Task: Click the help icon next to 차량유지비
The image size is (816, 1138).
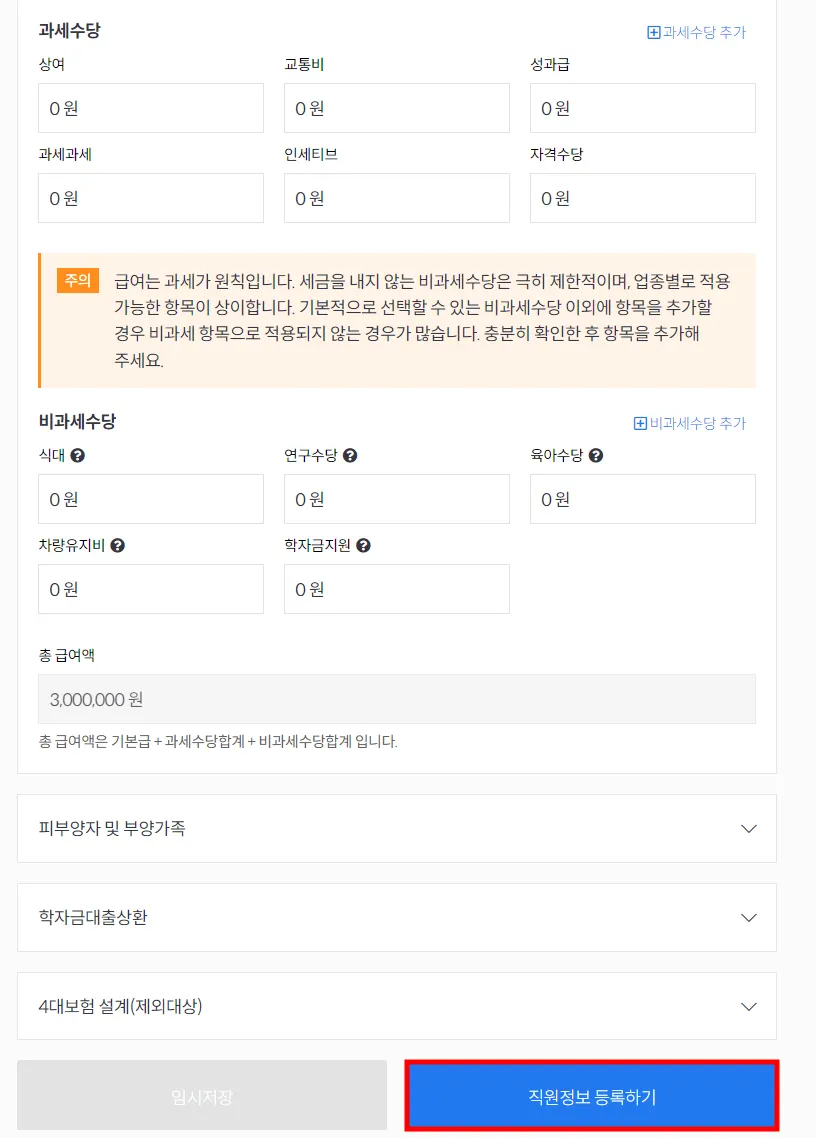Action: 118,546
